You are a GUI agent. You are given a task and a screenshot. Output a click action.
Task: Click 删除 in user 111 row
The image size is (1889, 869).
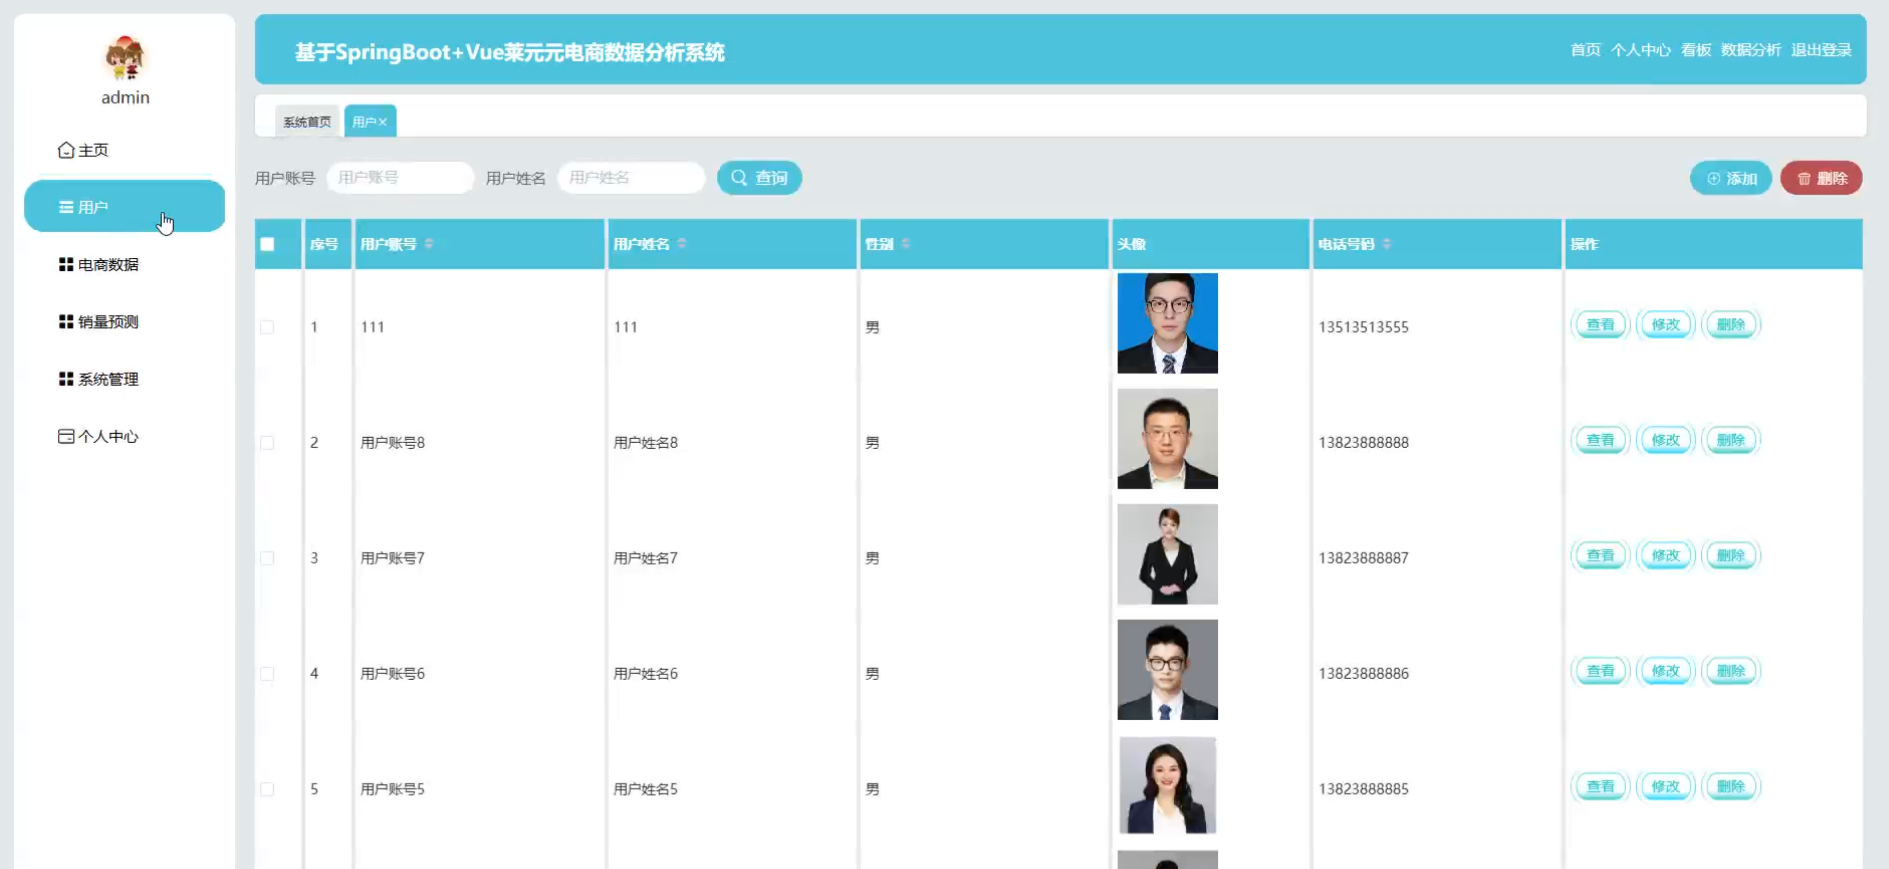tap(1731, 325)
